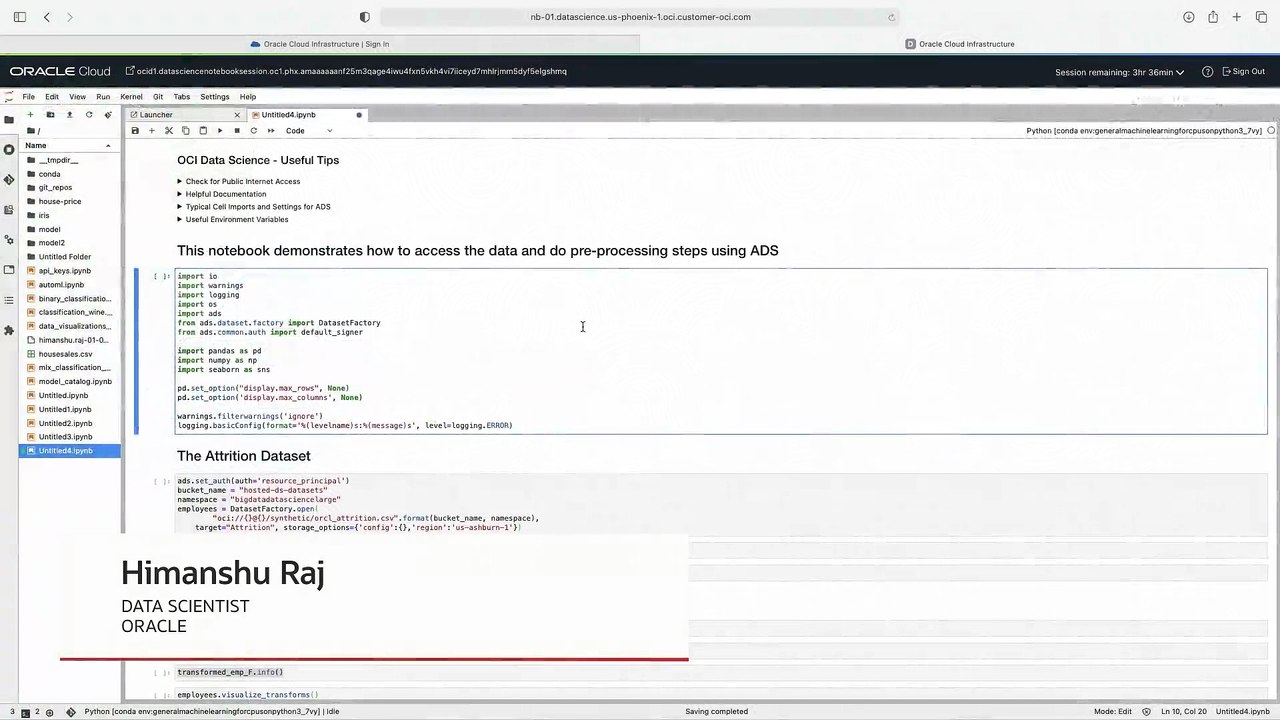
Task: Paste cells from the clipboard in the toolbar
Action: tap(203, 131)
